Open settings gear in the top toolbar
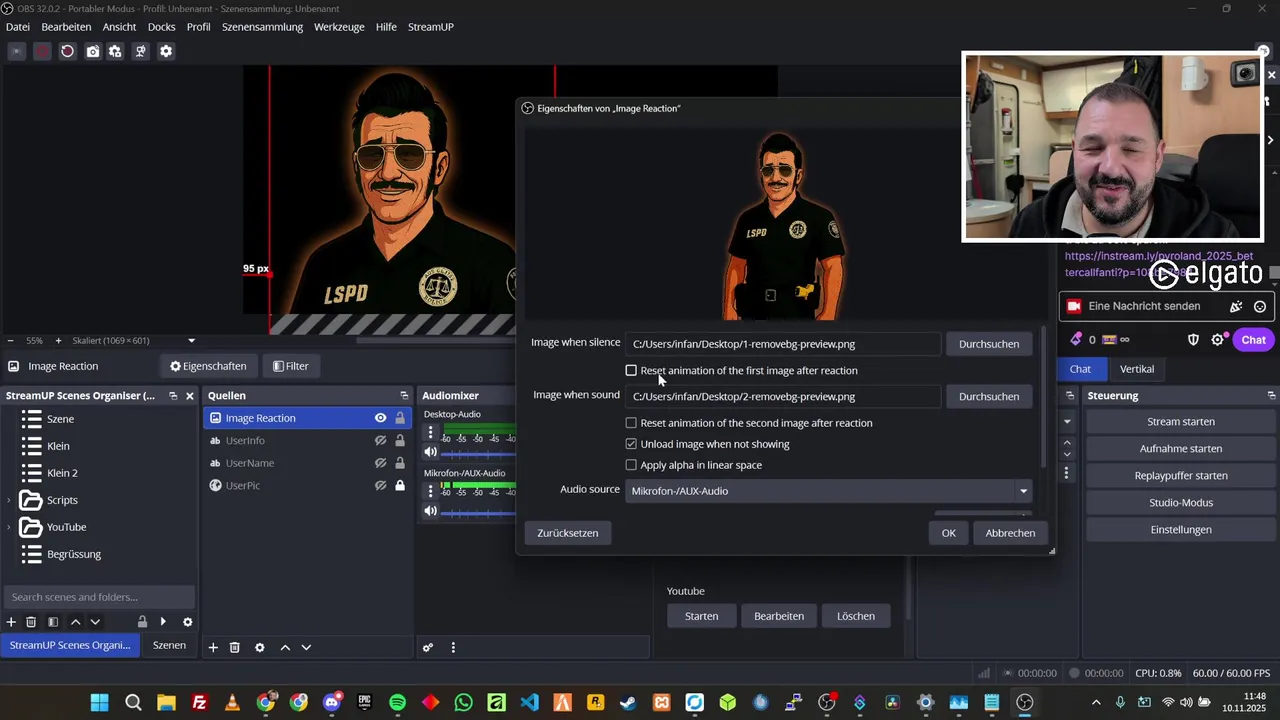This screenshot has width=1280, height=720. pos(166,51)
